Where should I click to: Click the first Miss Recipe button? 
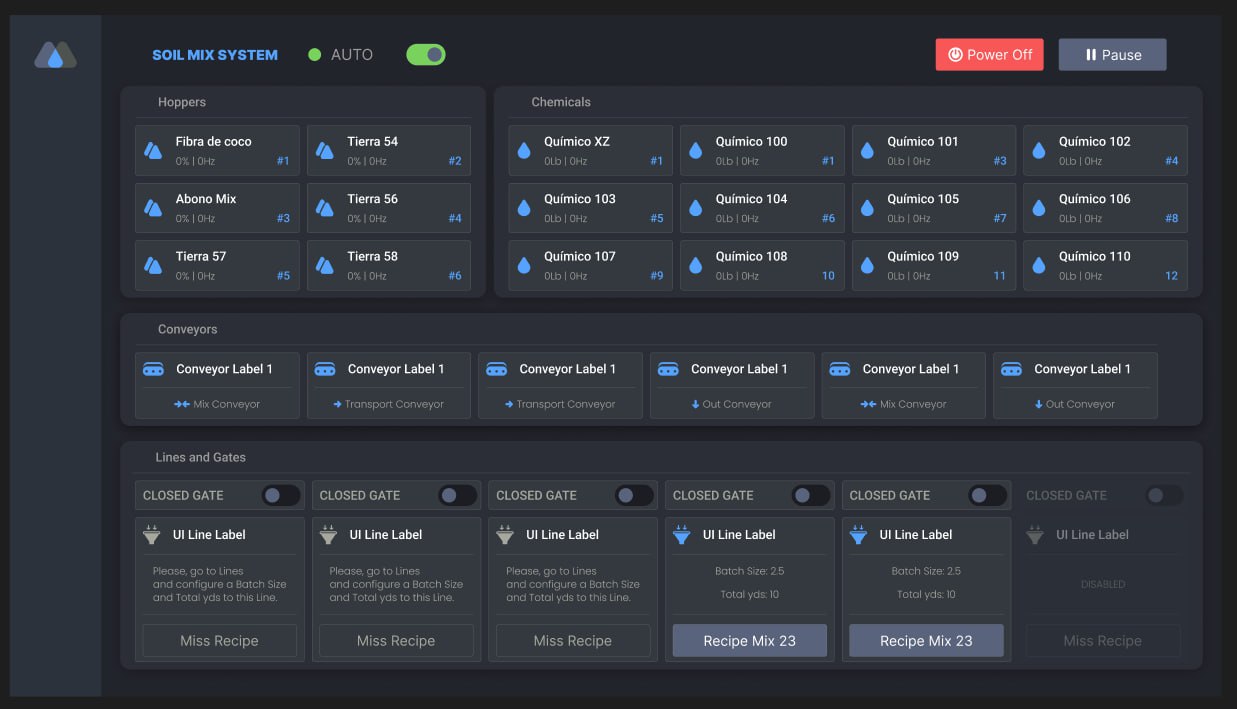pos(219,641)
